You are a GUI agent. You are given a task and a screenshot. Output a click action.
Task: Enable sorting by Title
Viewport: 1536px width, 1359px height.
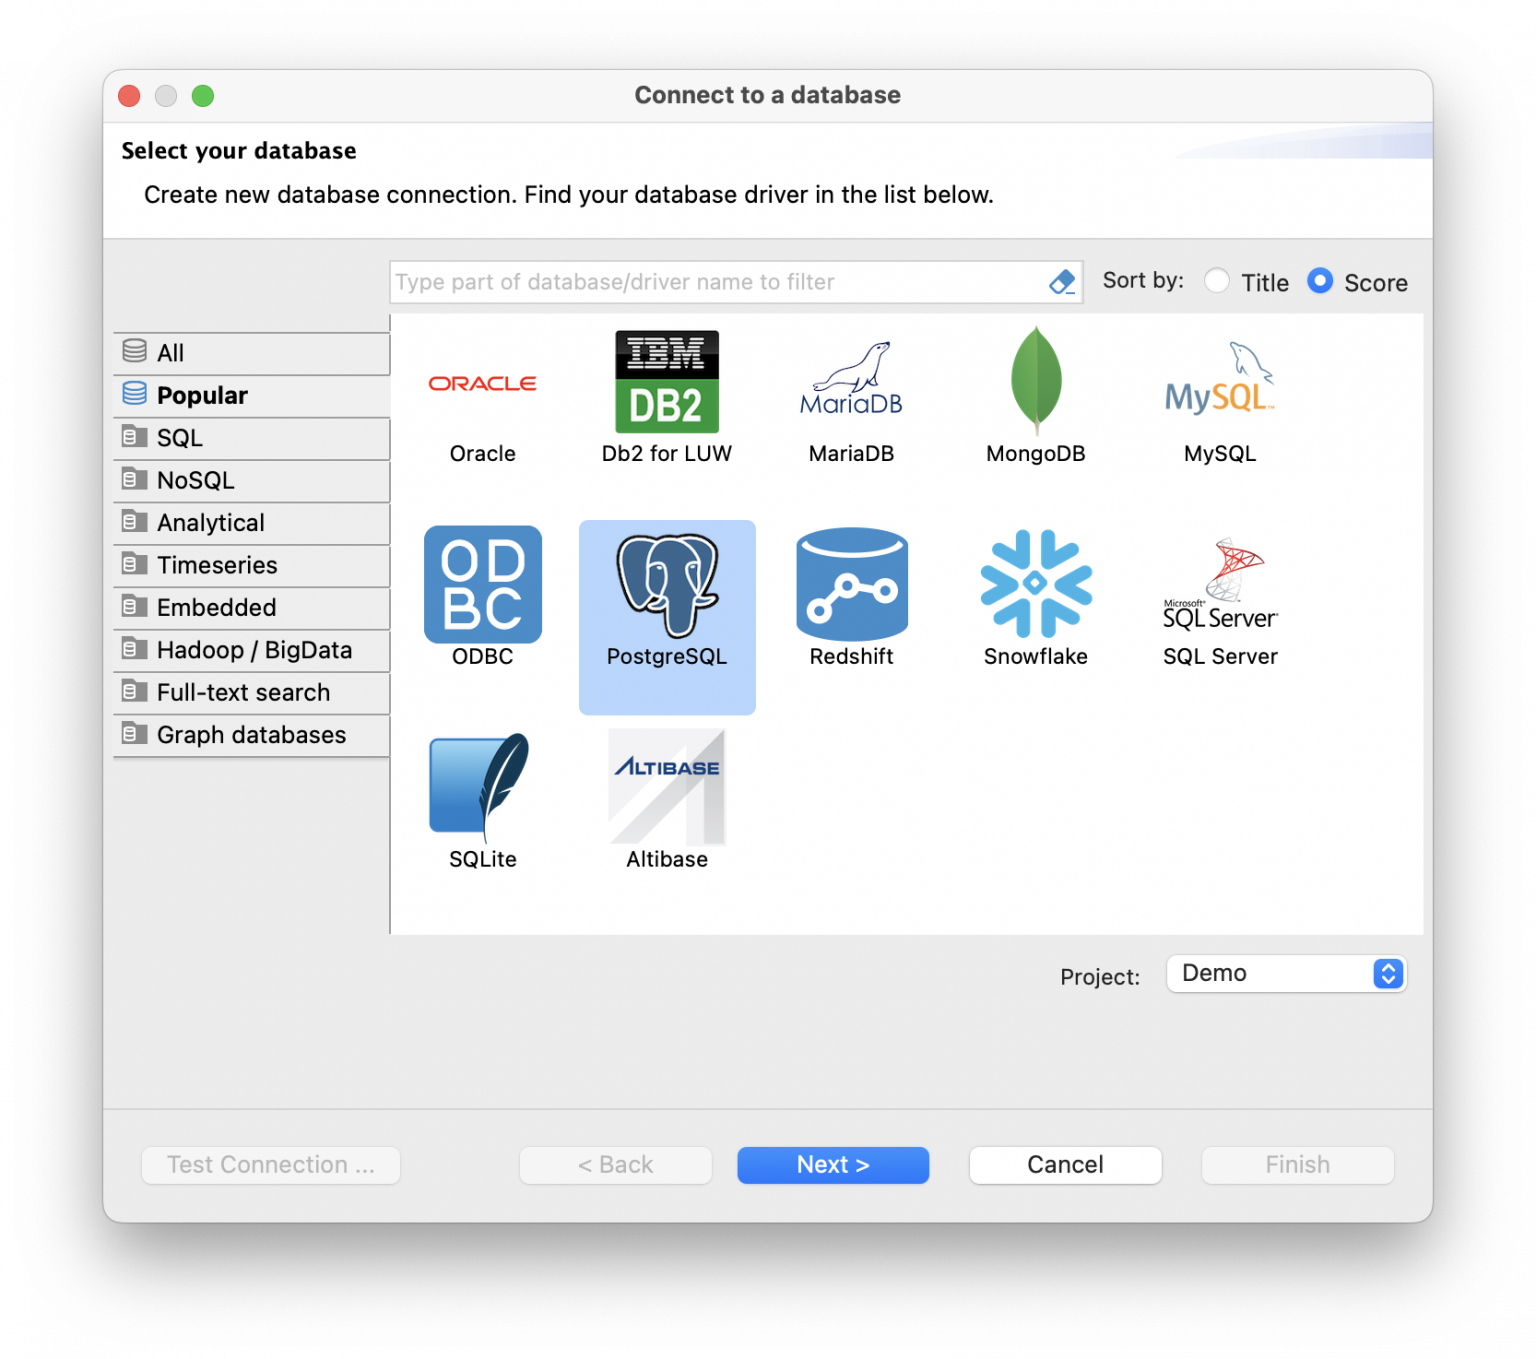pyautogui.click(x=1217, y=281)
